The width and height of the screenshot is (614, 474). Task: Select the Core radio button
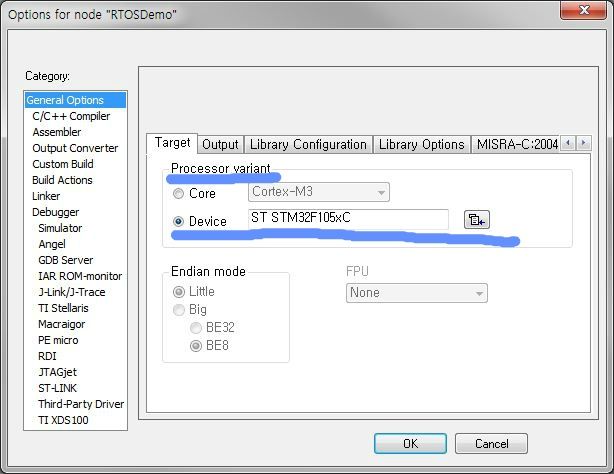click(179, 194)
